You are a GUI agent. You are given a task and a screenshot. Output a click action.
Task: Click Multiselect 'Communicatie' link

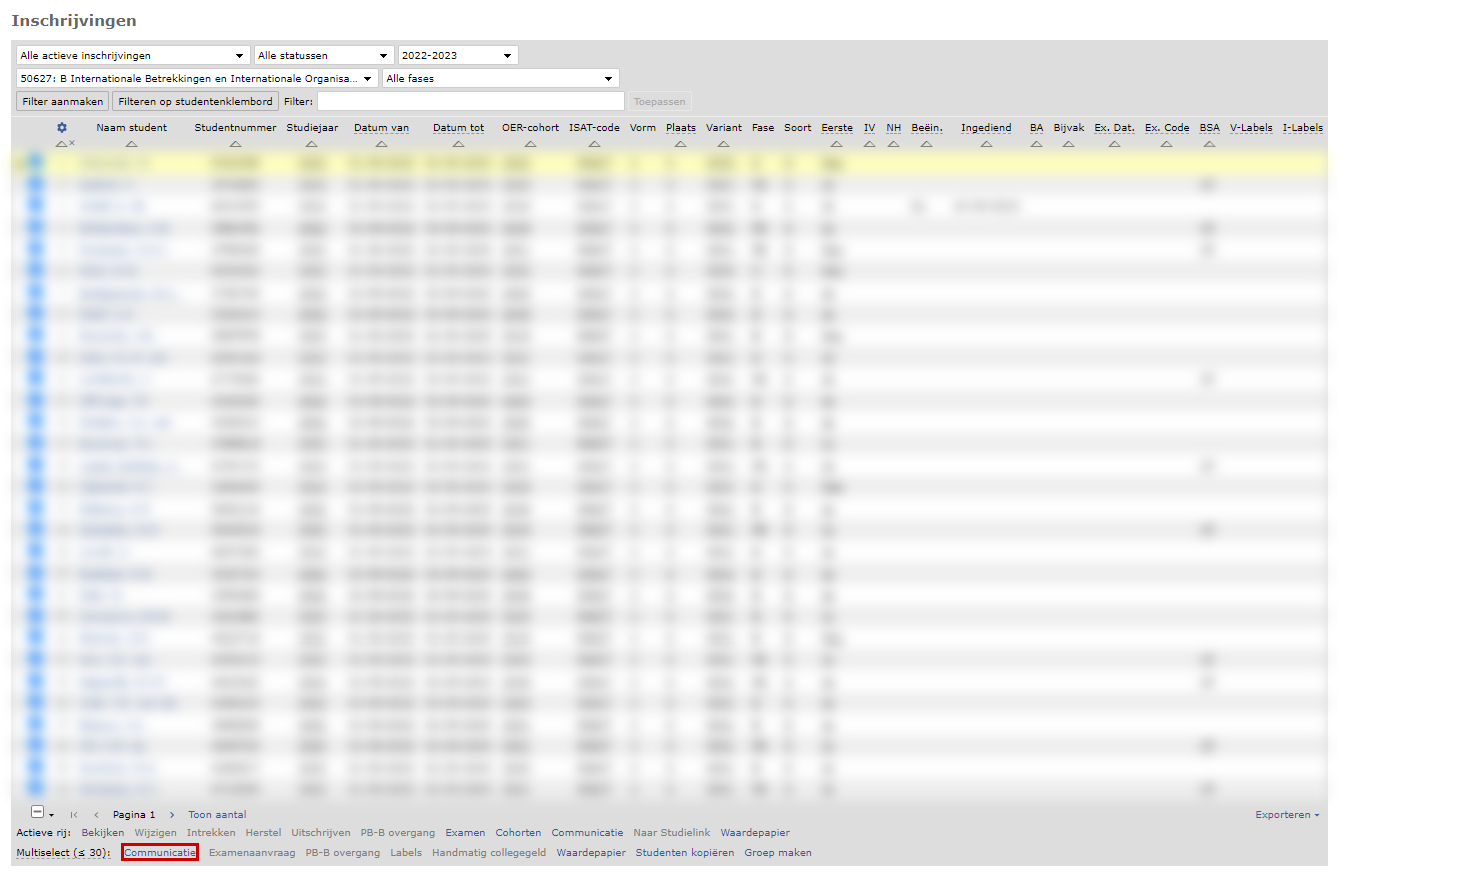[160, 853]
